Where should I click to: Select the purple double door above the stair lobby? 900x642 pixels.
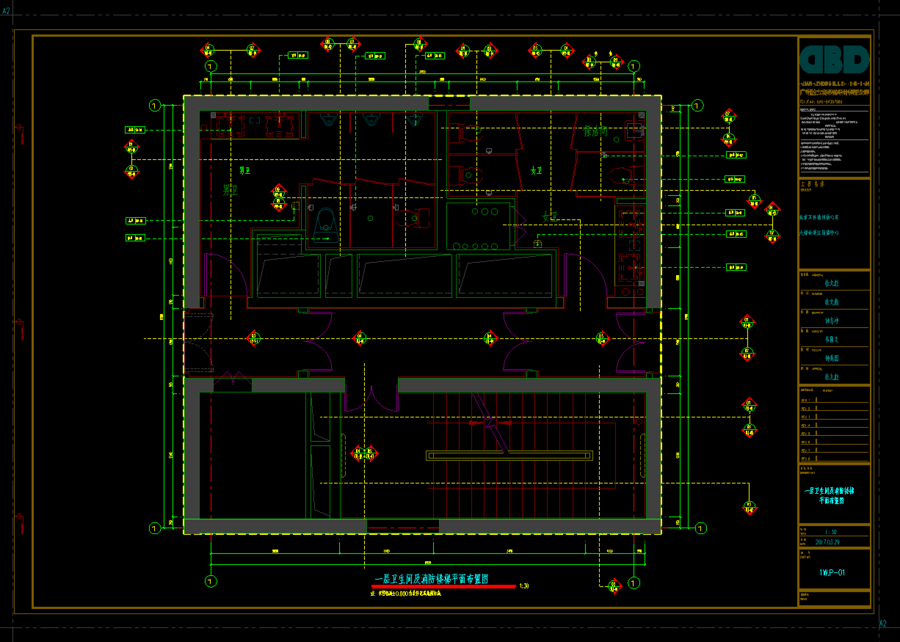coord(371,398)
